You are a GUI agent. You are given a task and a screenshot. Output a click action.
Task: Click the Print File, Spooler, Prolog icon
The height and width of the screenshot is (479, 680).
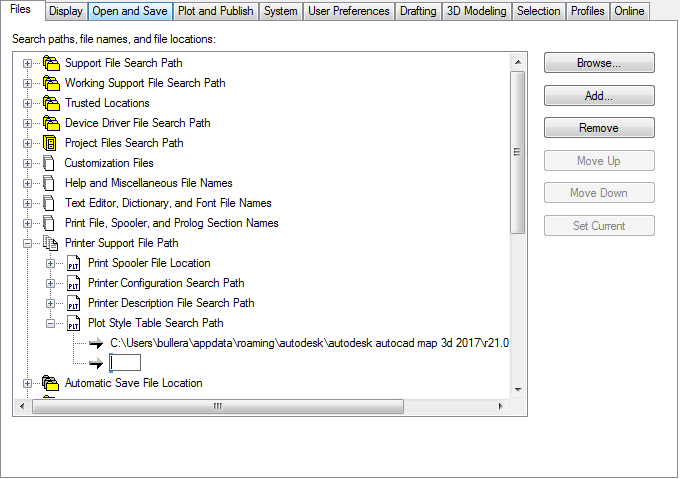point(49,223)
